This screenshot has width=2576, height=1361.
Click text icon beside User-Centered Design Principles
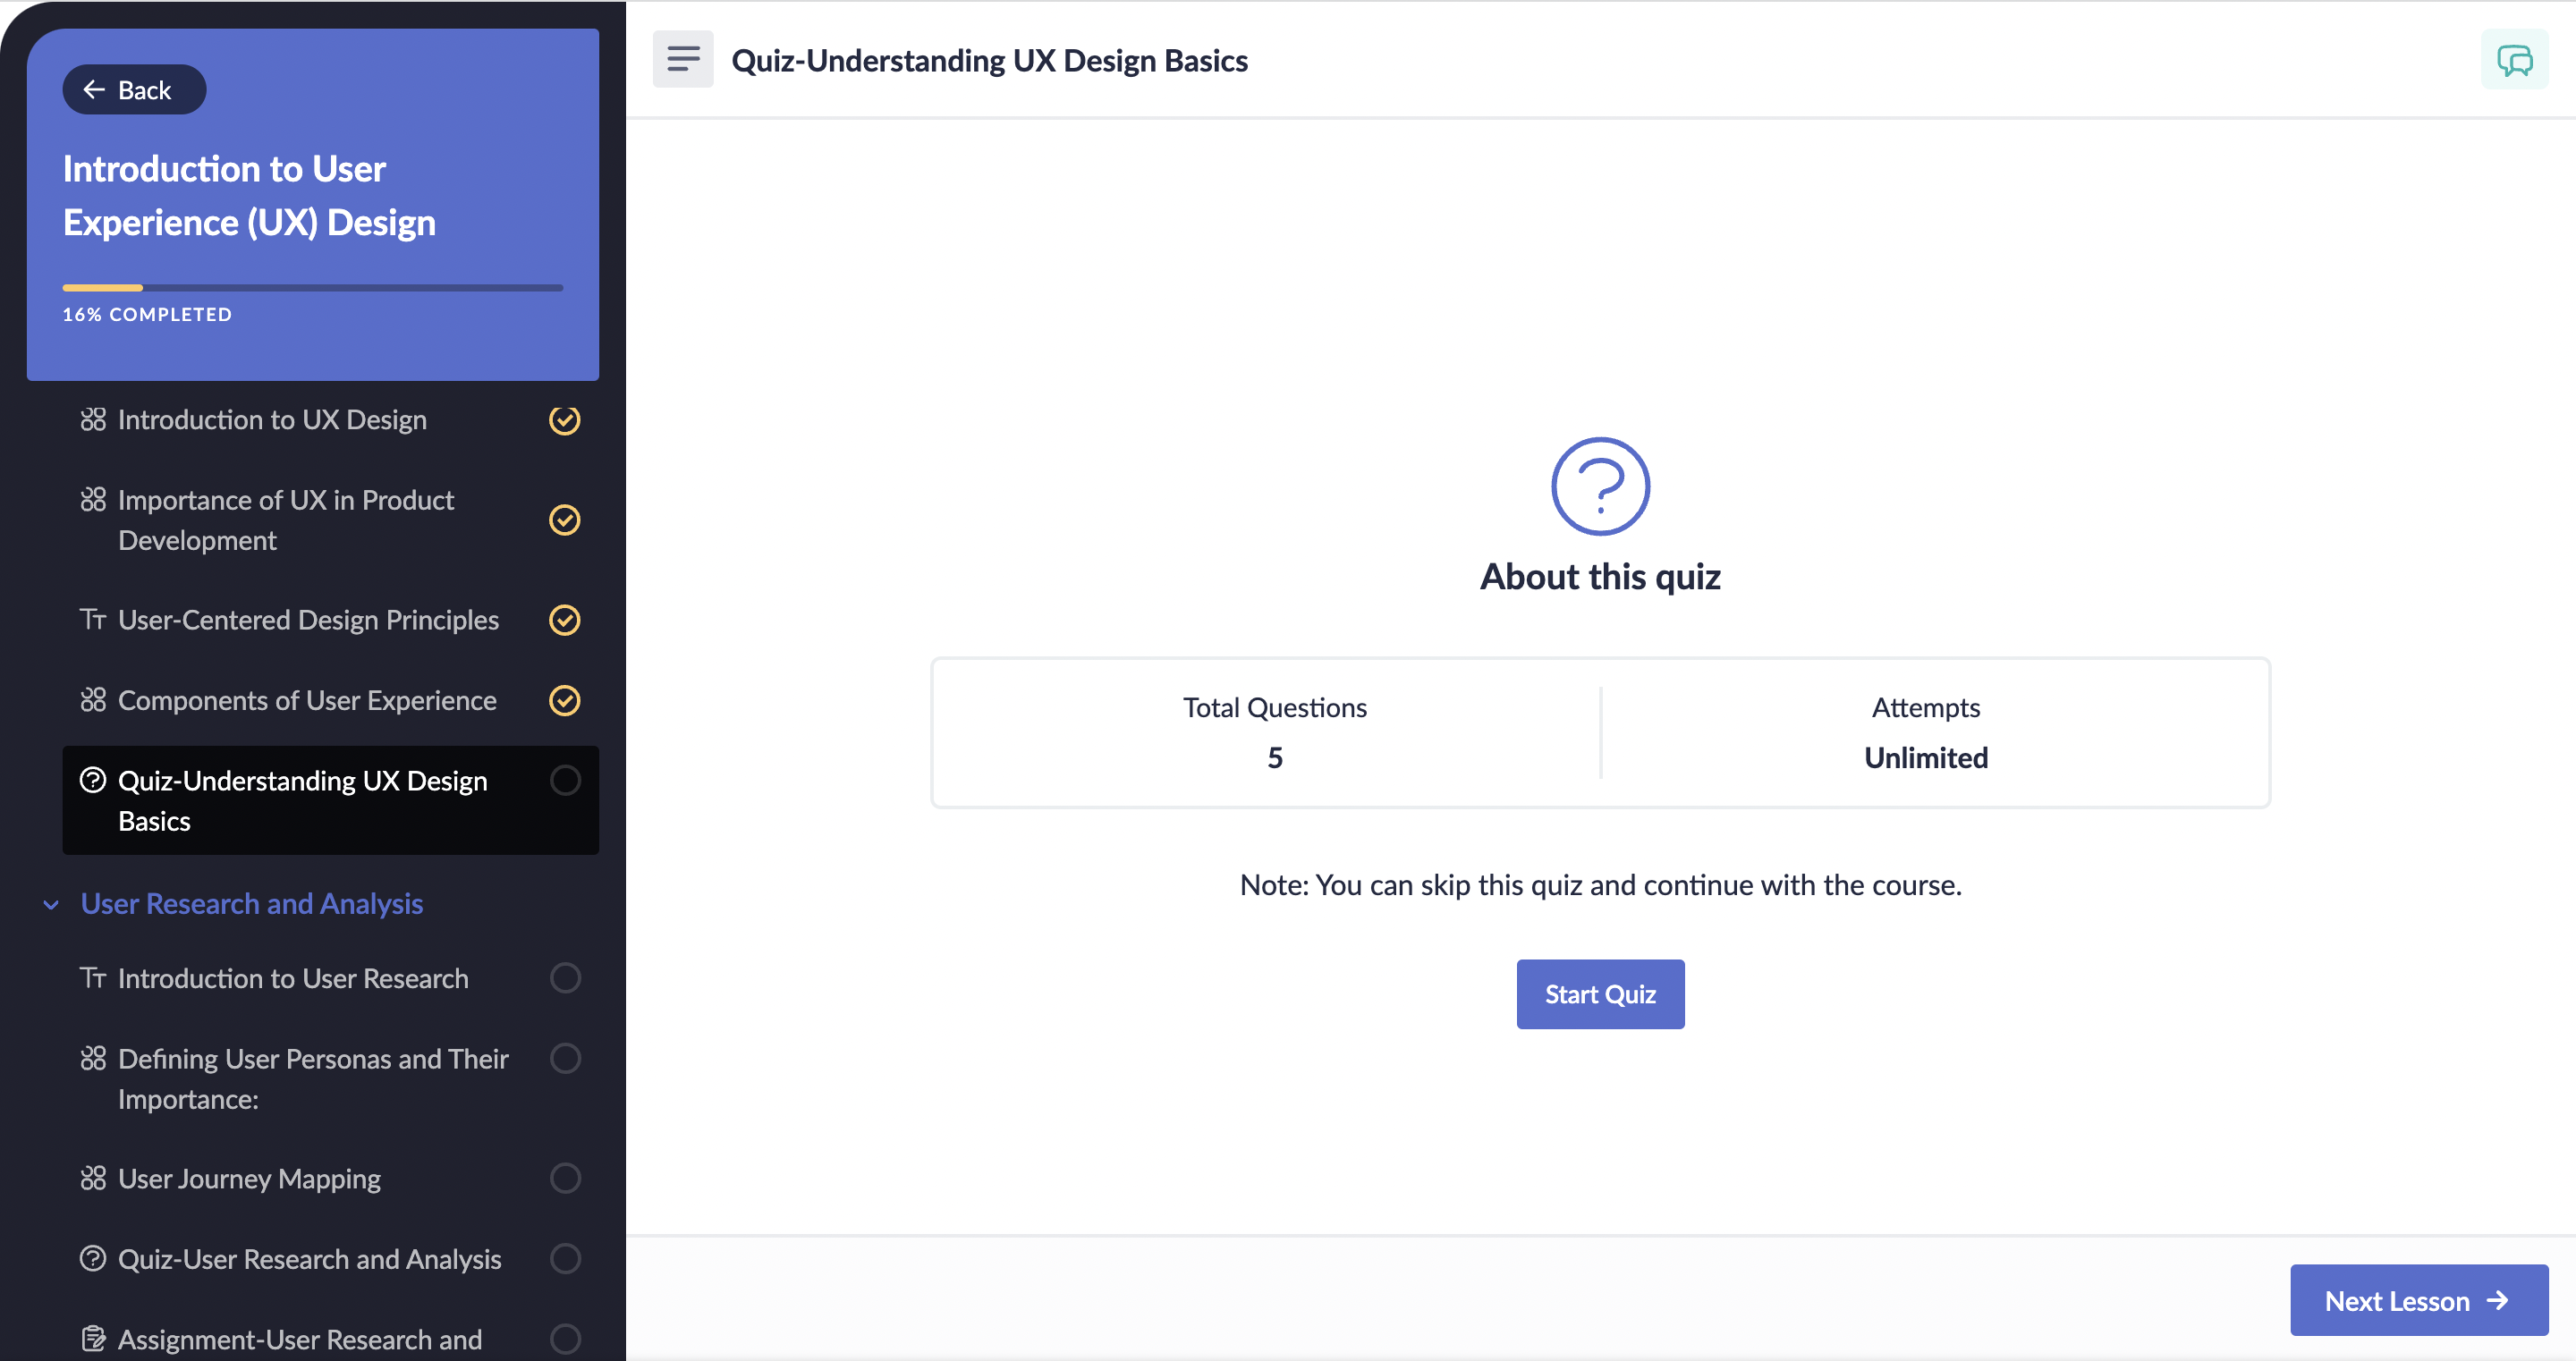[x=93, y=619]
